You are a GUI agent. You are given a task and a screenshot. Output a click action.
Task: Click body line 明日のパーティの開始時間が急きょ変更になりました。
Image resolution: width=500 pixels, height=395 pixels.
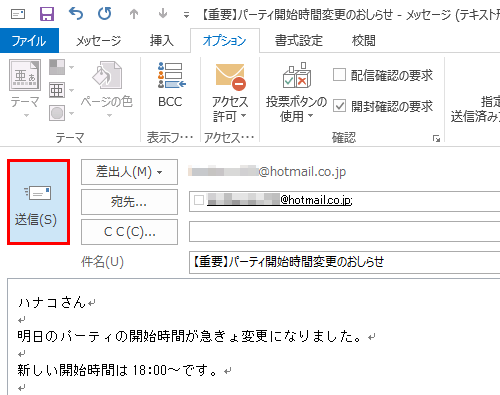(189, 336)
